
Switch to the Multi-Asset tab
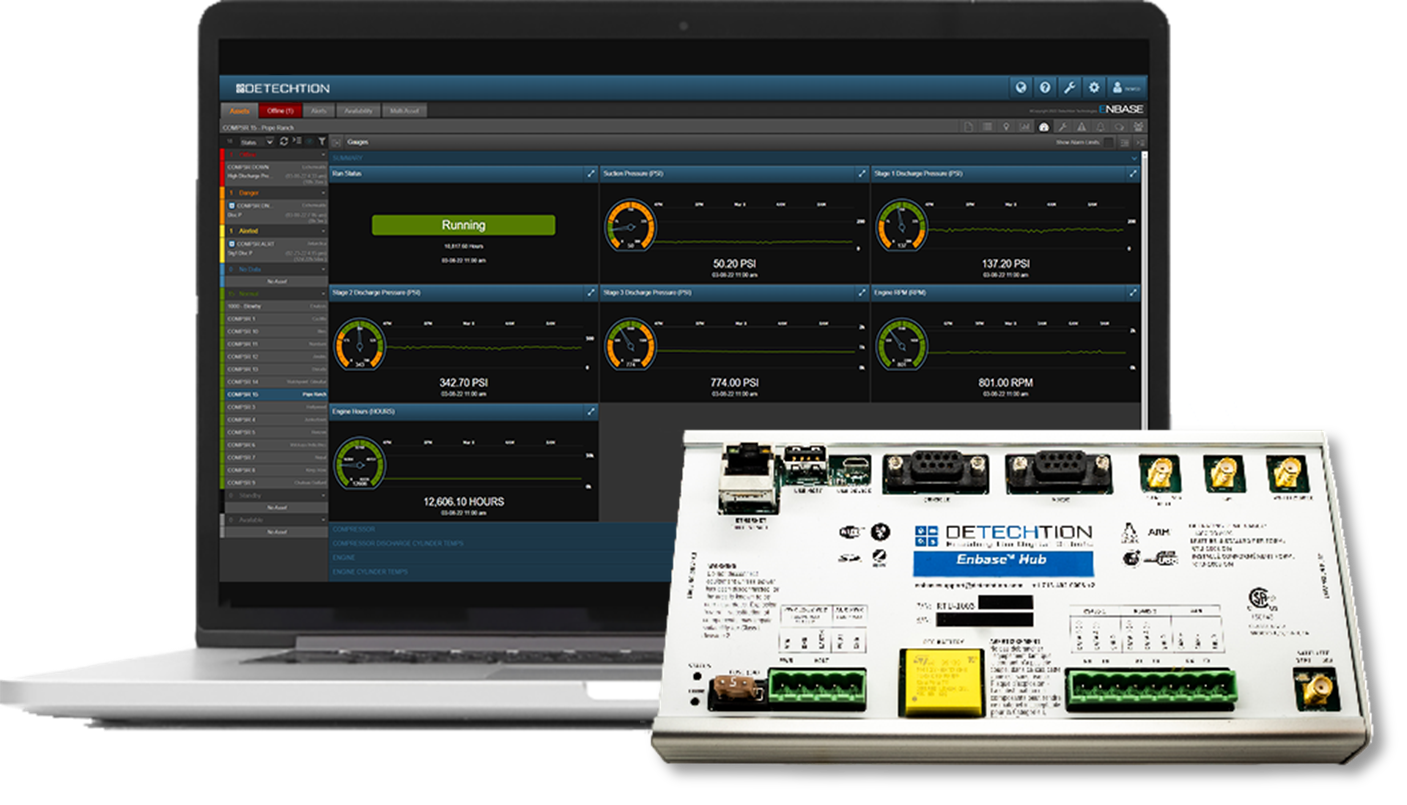[405, 110]
